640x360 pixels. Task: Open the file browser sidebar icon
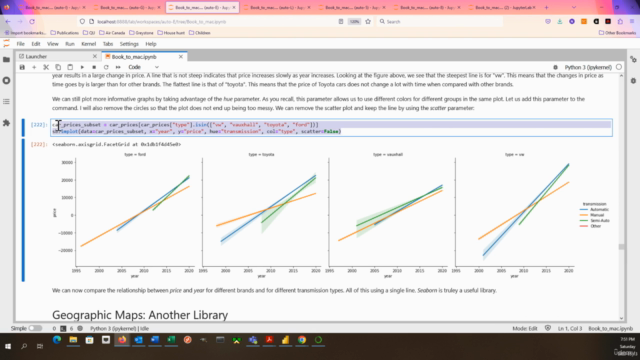[6, 60]
